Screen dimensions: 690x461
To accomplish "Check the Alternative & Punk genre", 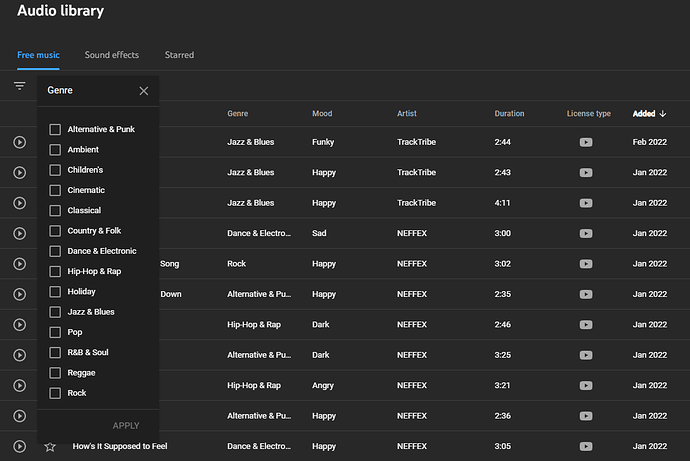I will coord(55,129).
